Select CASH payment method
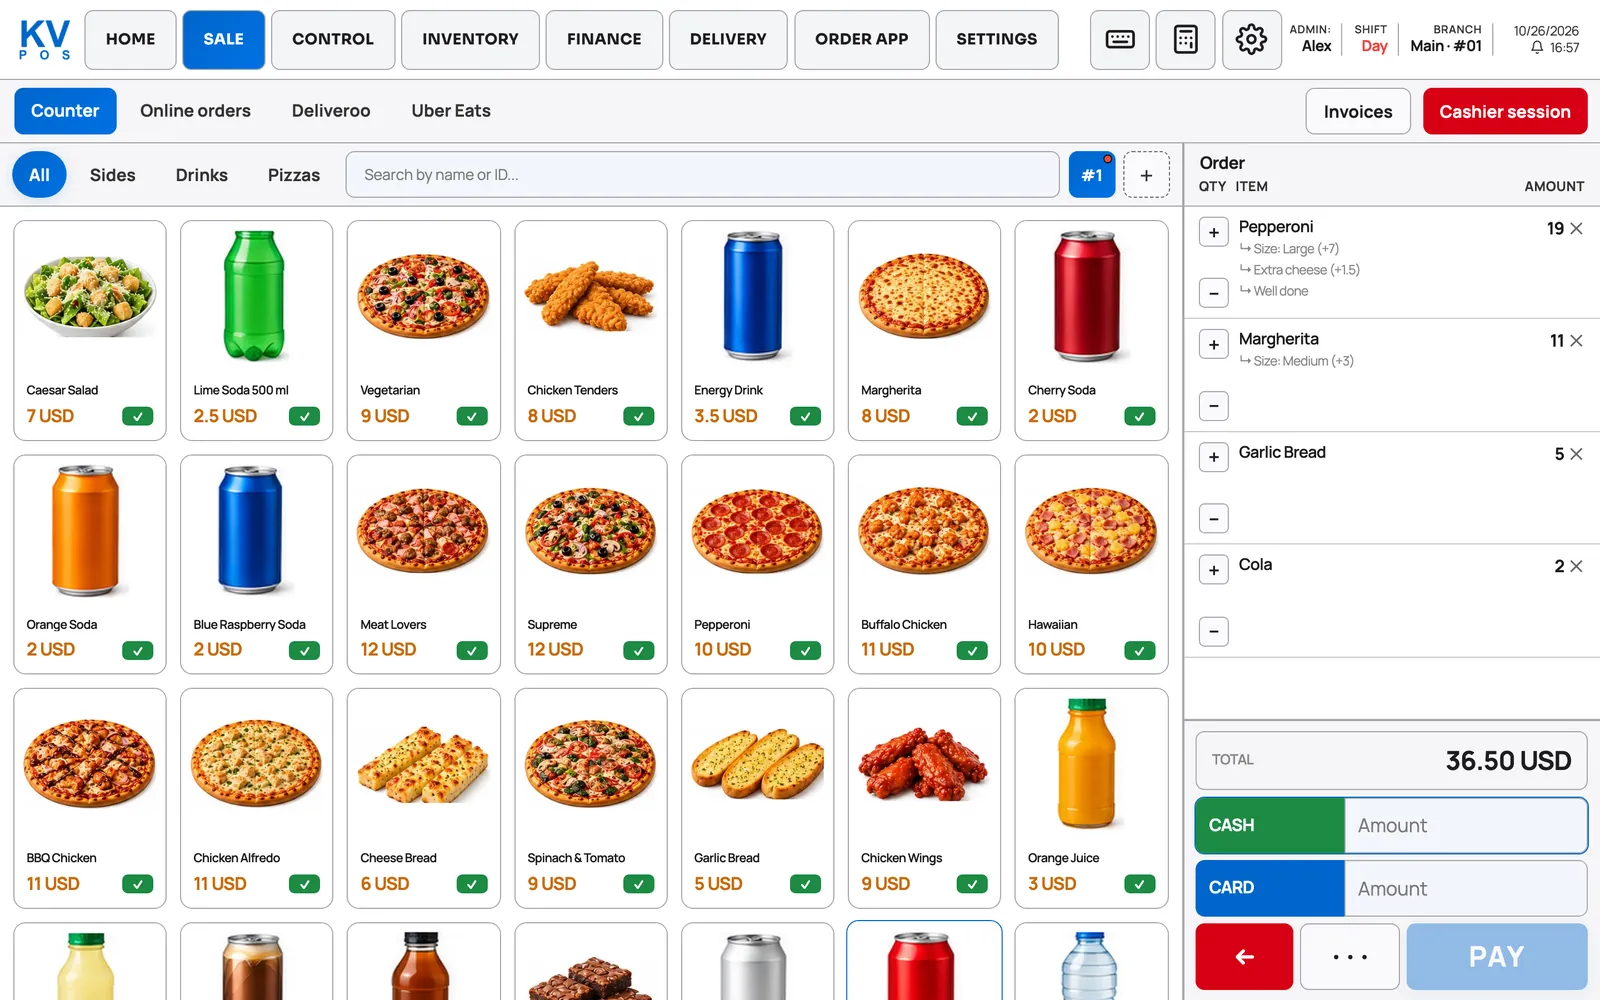 1270,826
